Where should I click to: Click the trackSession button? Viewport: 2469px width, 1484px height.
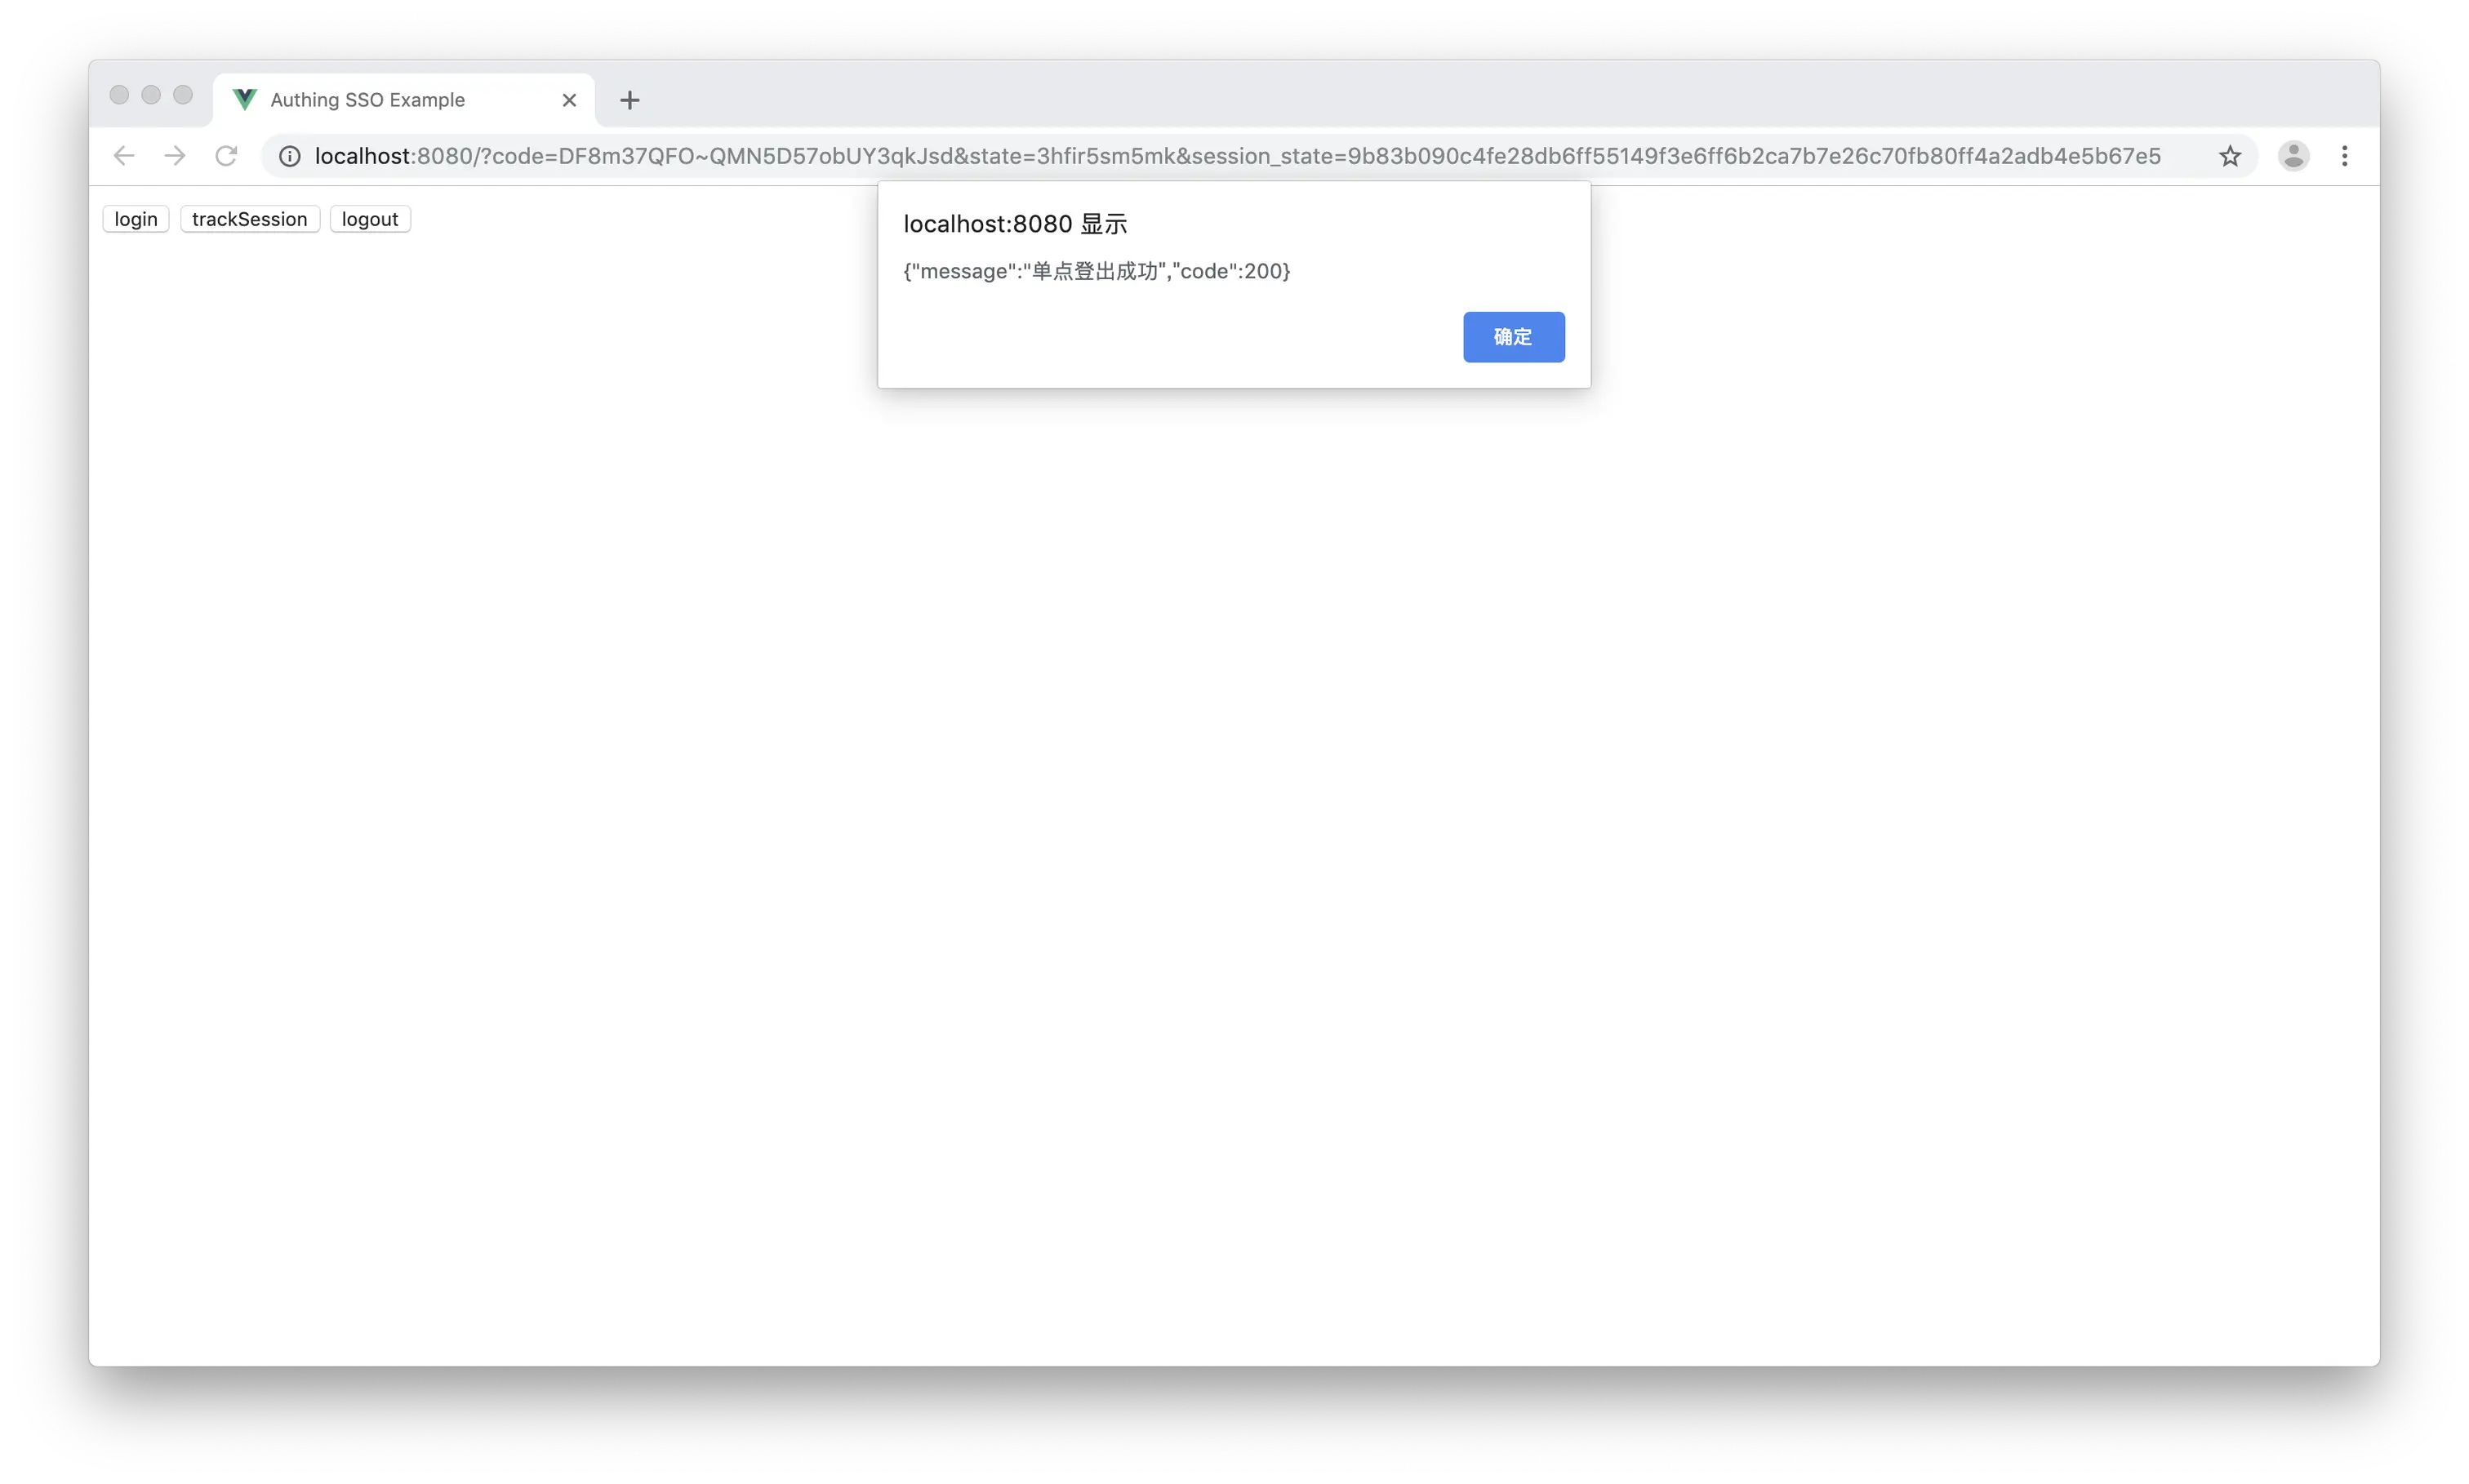(x=250, y=219)
